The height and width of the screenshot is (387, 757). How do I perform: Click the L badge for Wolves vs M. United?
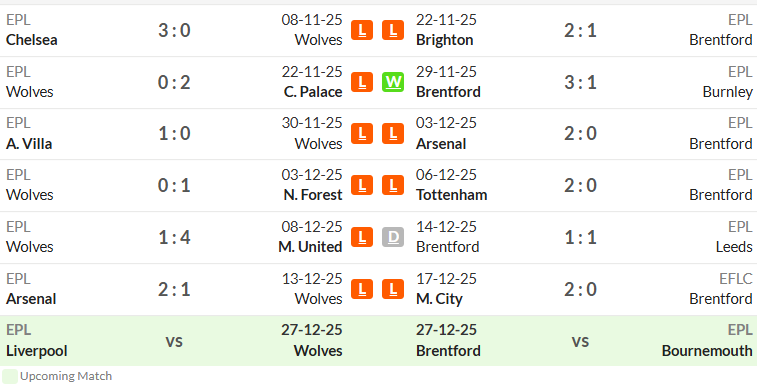362,237
